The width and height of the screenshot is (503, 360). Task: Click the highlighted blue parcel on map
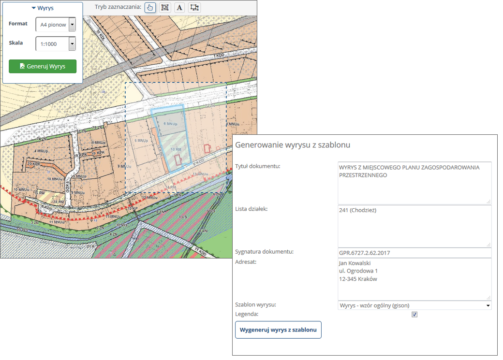(171, 138)
